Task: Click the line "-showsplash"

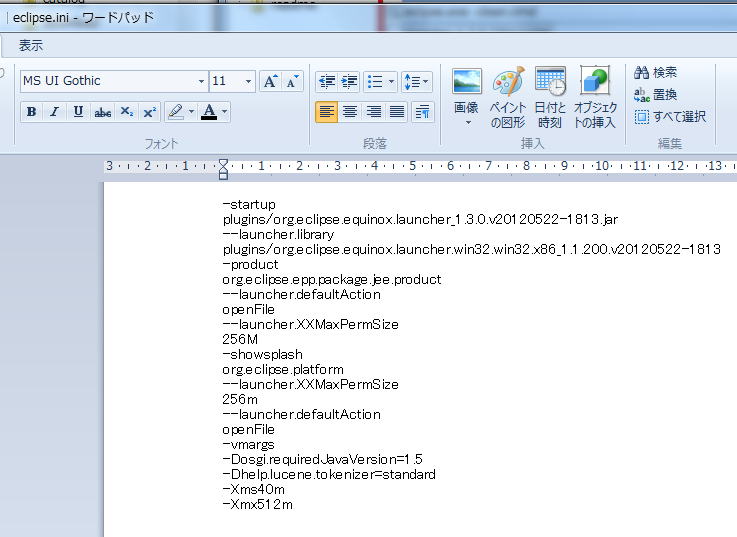Action: click(x=262, y=355)
